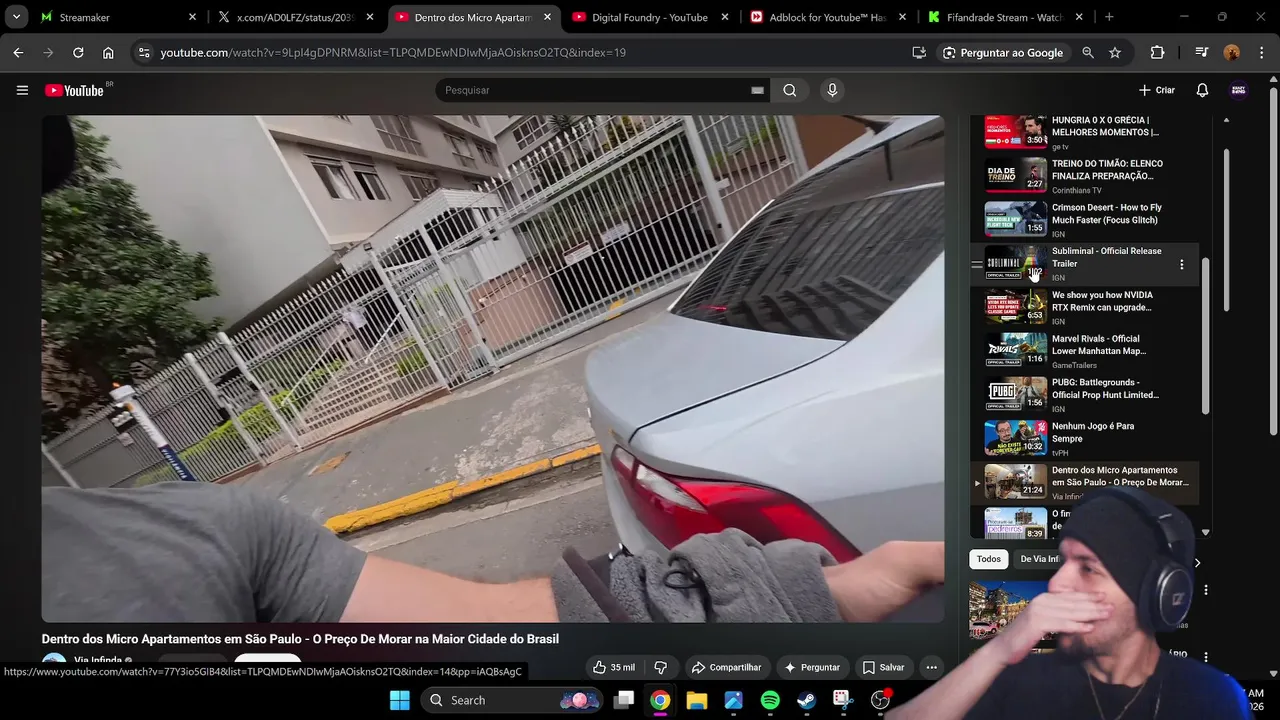The width and height of the screenshot is (1280, 720).
Task: Switch to the Digital Foundry - YouTube tab
Action: [649, 17]
